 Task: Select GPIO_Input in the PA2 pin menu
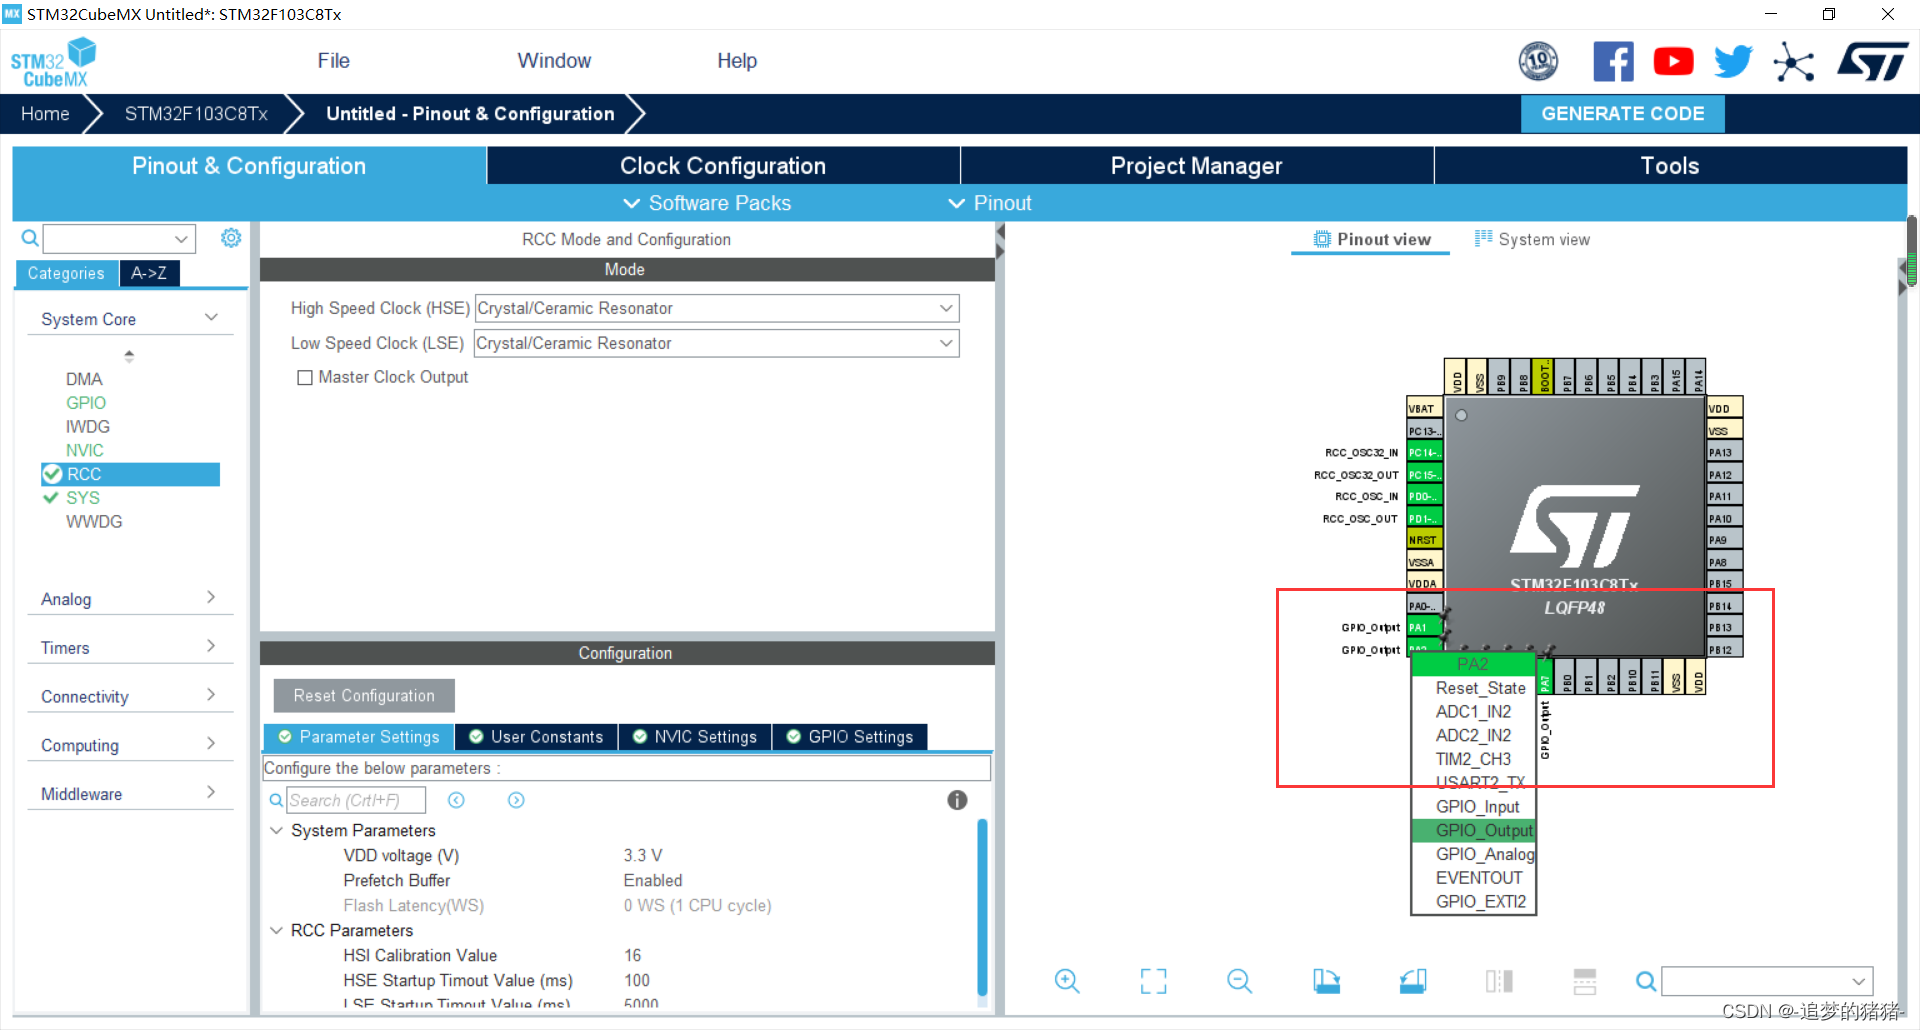pos(1474,807)
